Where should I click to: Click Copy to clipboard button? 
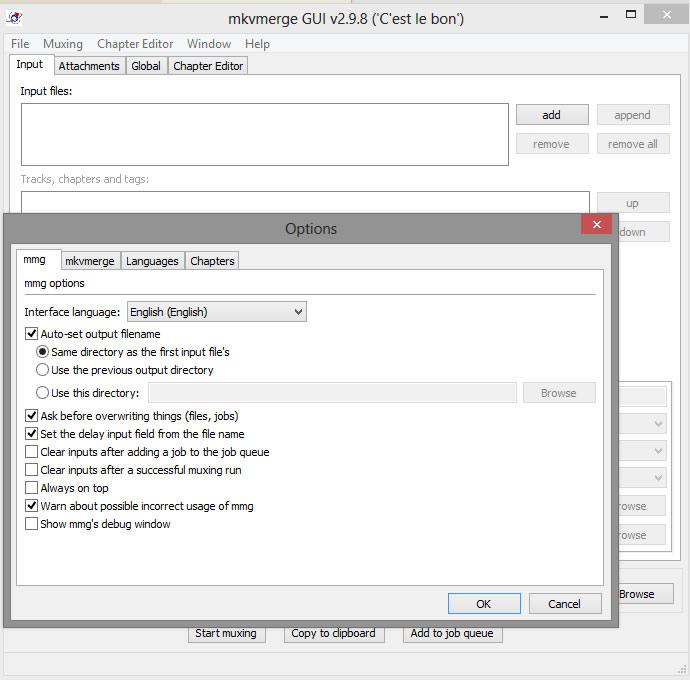(334, 634)
